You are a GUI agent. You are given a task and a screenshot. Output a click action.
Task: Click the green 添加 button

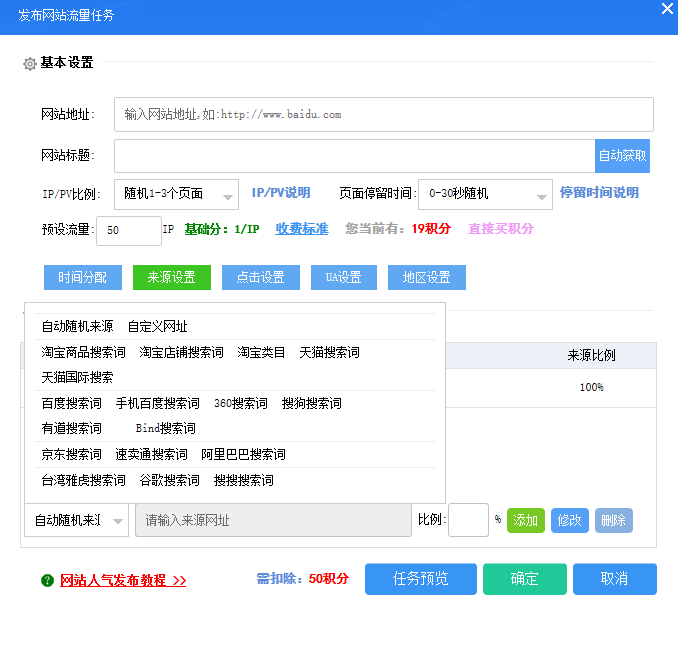pos(525,520)
